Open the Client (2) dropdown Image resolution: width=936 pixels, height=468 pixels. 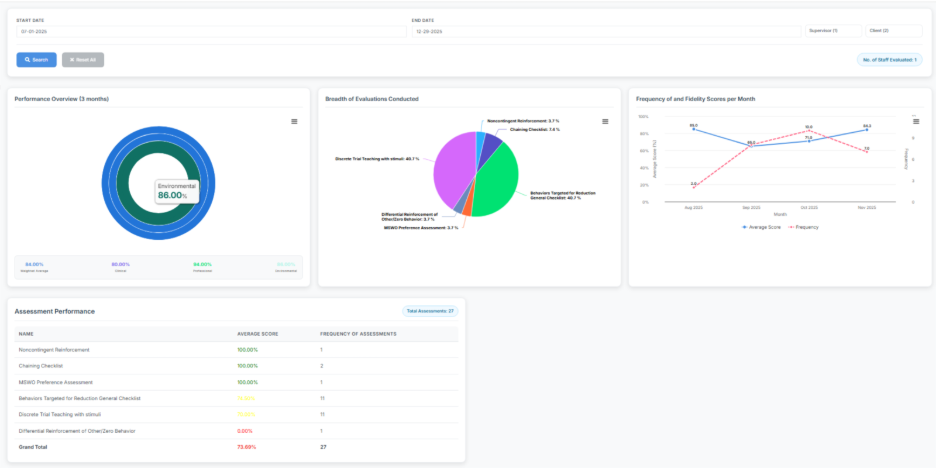click(894, 30)
